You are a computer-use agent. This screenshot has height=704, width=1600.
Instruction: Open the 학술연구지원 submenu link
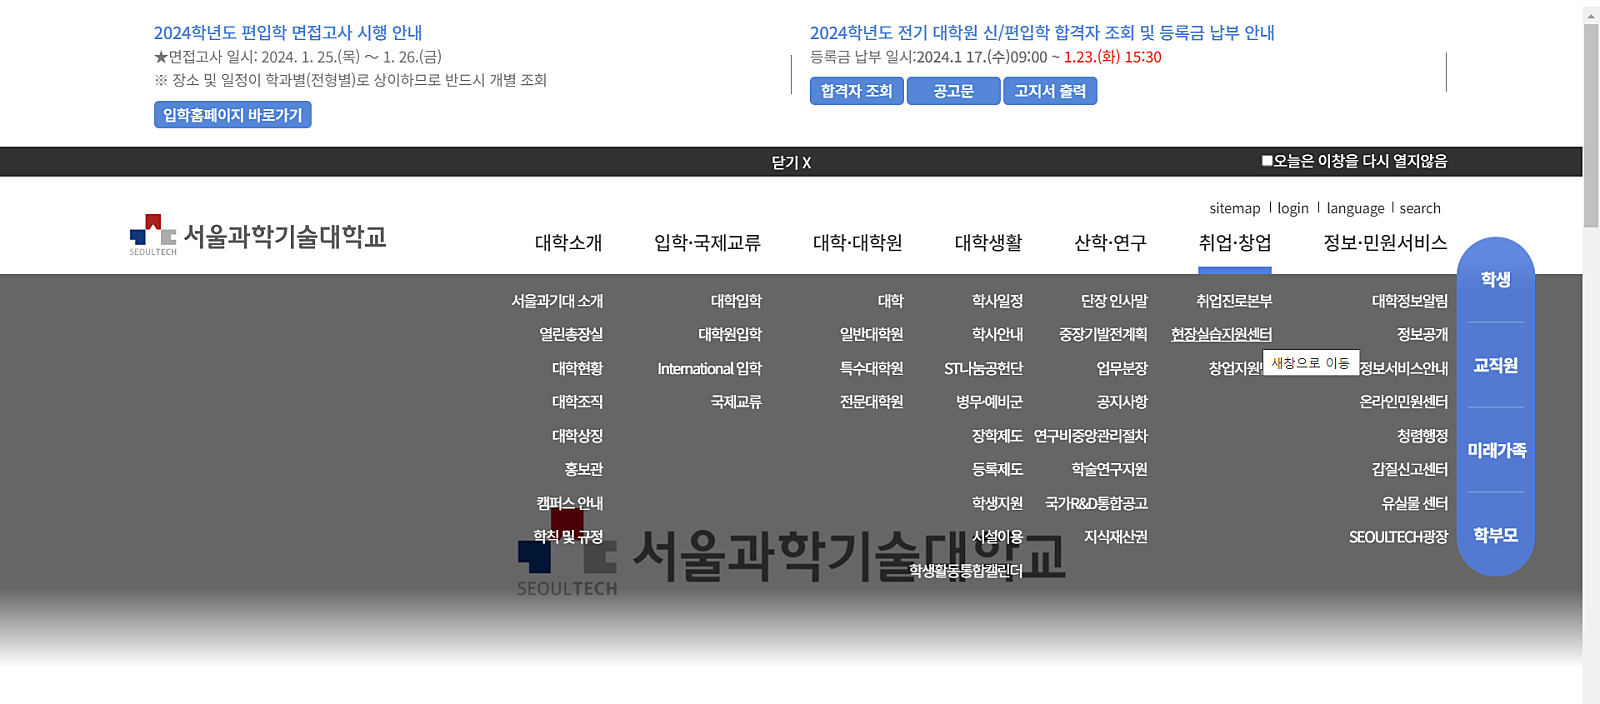[x=1109, y=469]
